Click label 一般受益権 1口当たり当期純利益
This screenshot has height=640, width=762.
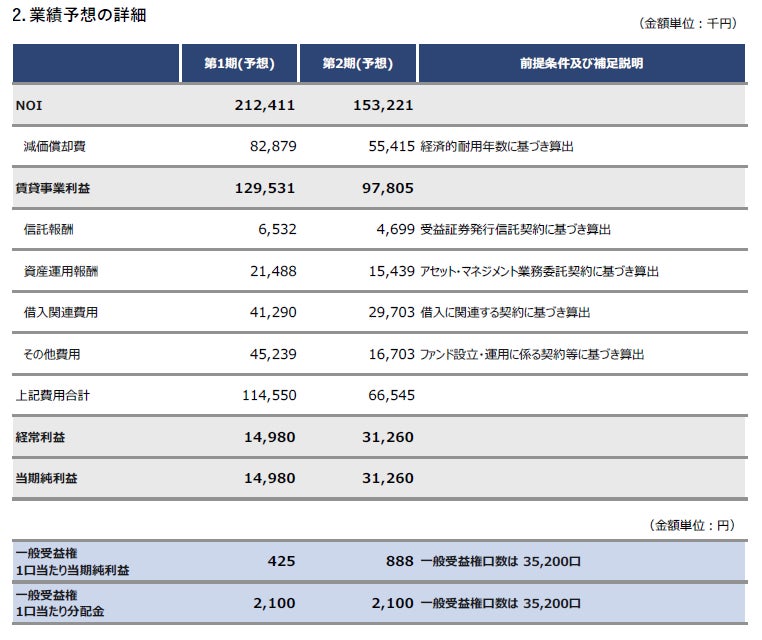72,562
